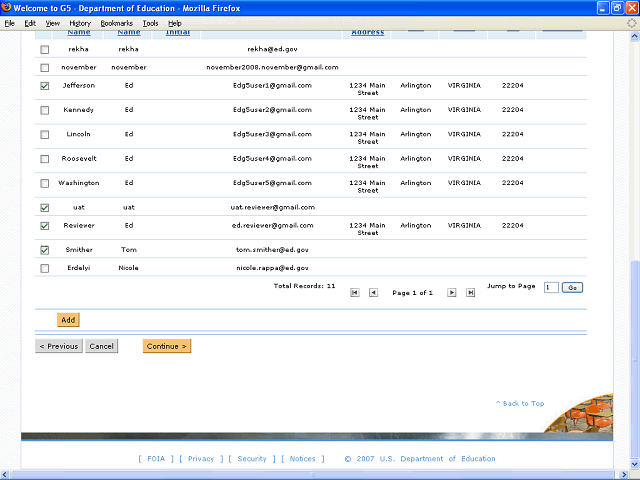Click throbber icon at menu bar right
Viewport: 640px width, 480px height.
631,22
